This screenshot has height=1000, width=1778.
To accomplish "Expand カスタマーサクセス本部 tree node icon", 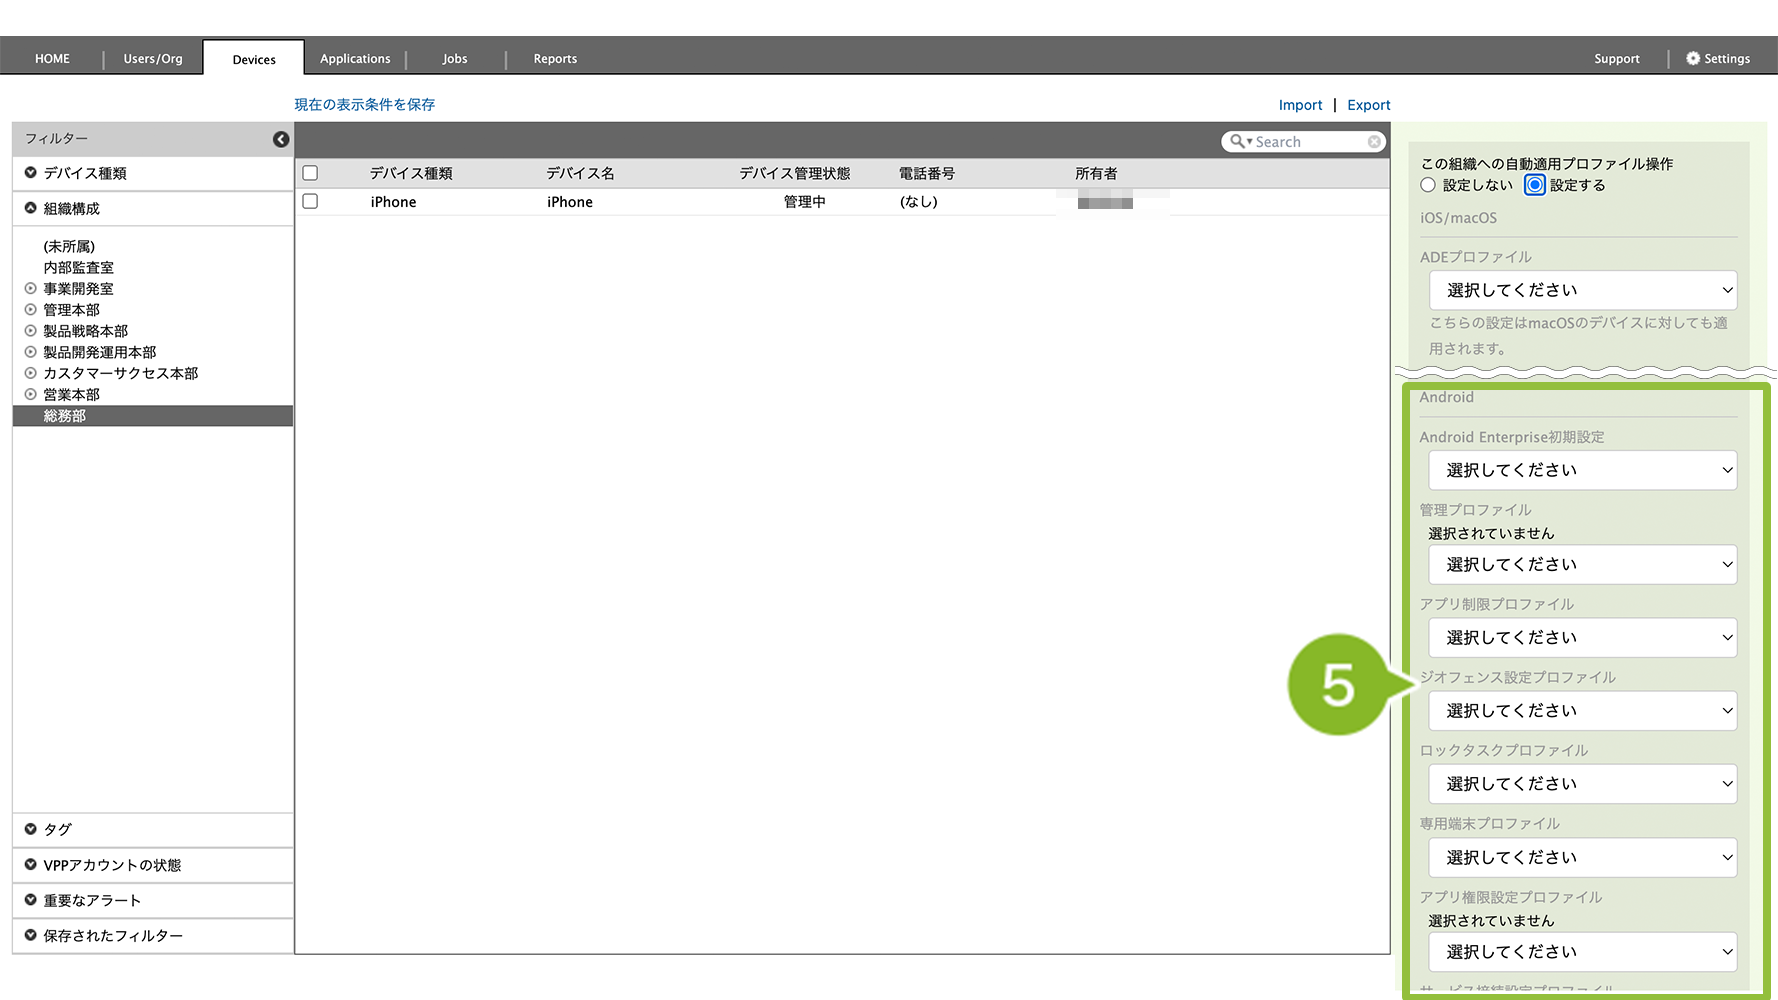I will pos(30,373).
